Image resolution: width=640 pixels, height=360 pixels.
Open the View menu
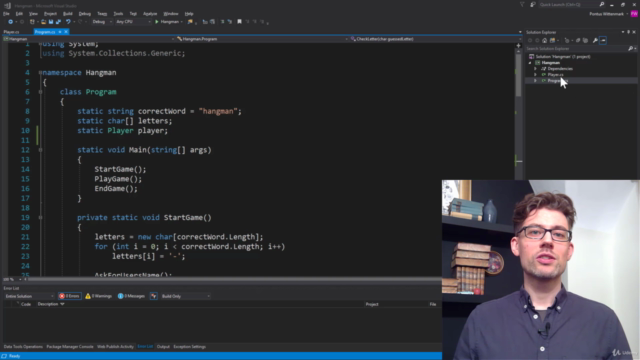[x=33, y=14]
